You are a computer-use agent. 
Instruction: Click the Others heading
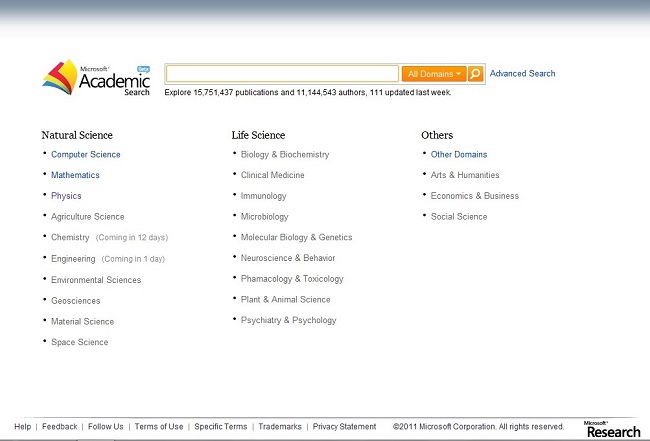[437, 135]
